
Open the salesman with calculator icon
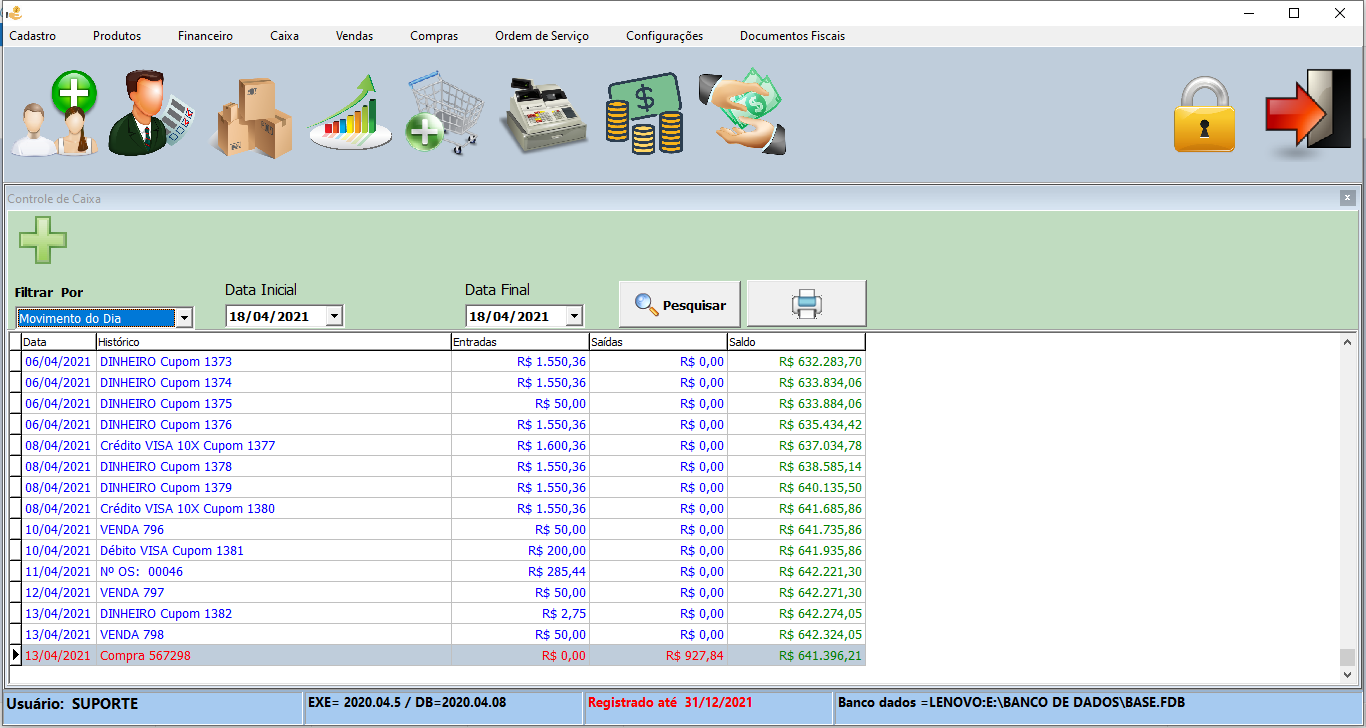(151, 115)
